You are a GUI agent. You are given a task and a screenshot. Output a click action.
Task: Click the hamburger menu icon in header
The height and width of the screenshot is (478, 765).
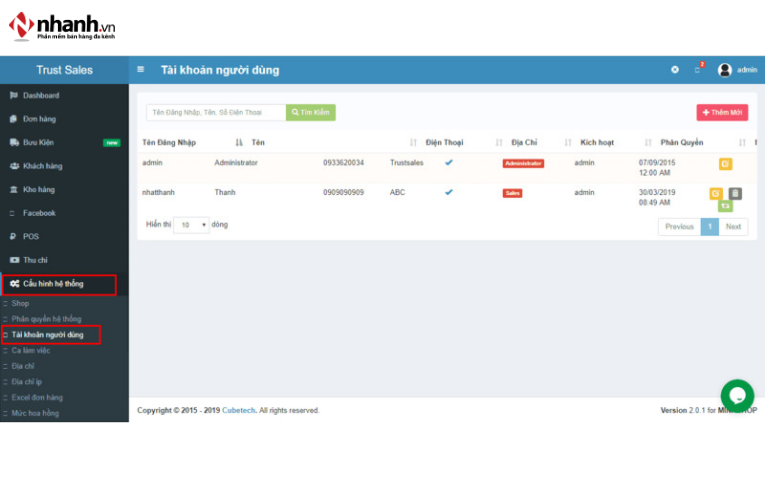141,70
